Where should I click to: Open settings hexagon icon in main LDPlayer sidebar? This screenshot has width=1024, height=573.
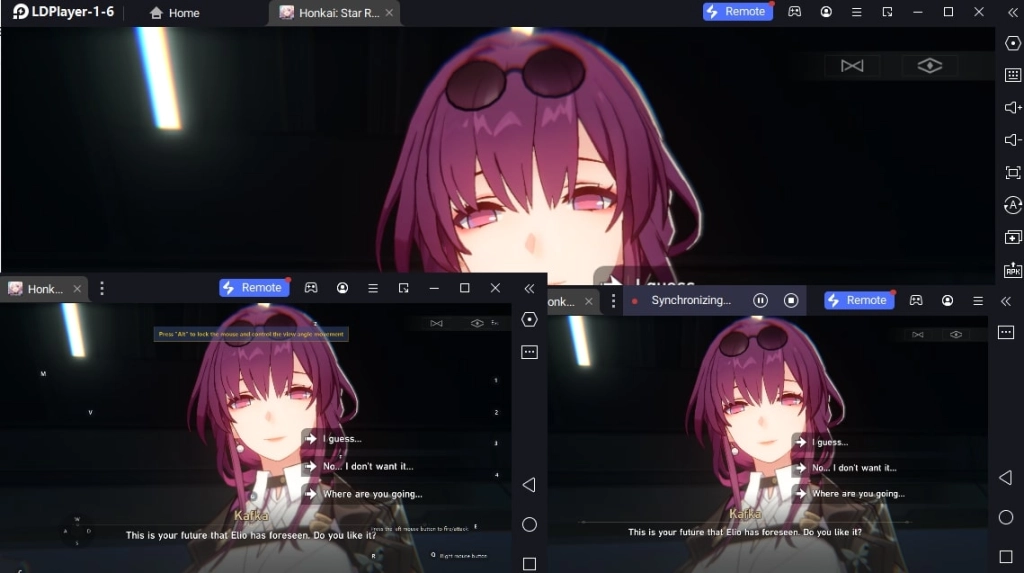pos(1012,43)
